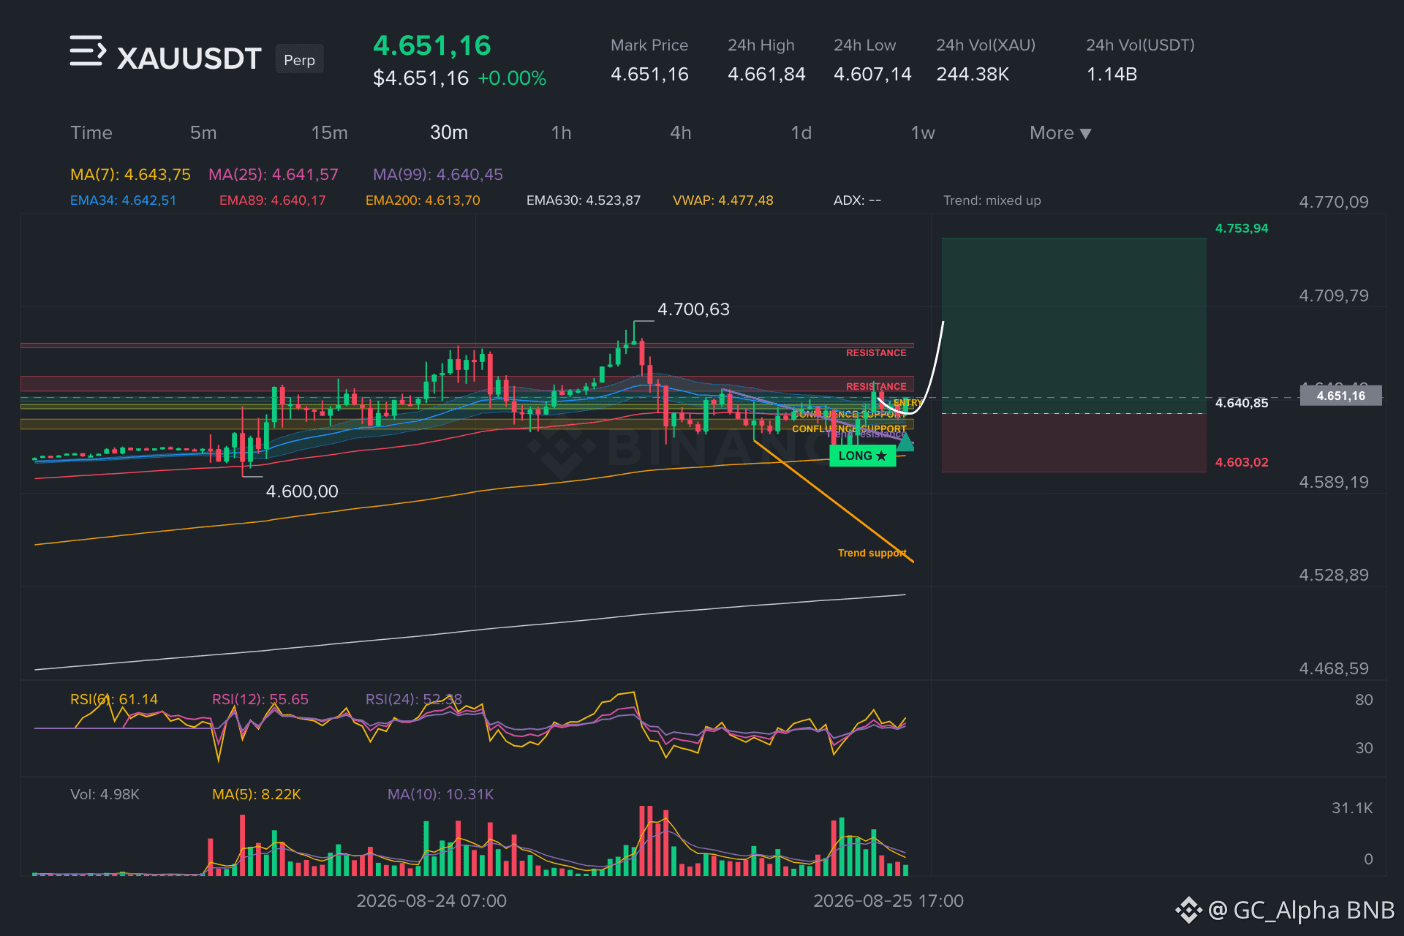Switch to the 1w timeframe
1404x936 pixels.
click(922, 133)
